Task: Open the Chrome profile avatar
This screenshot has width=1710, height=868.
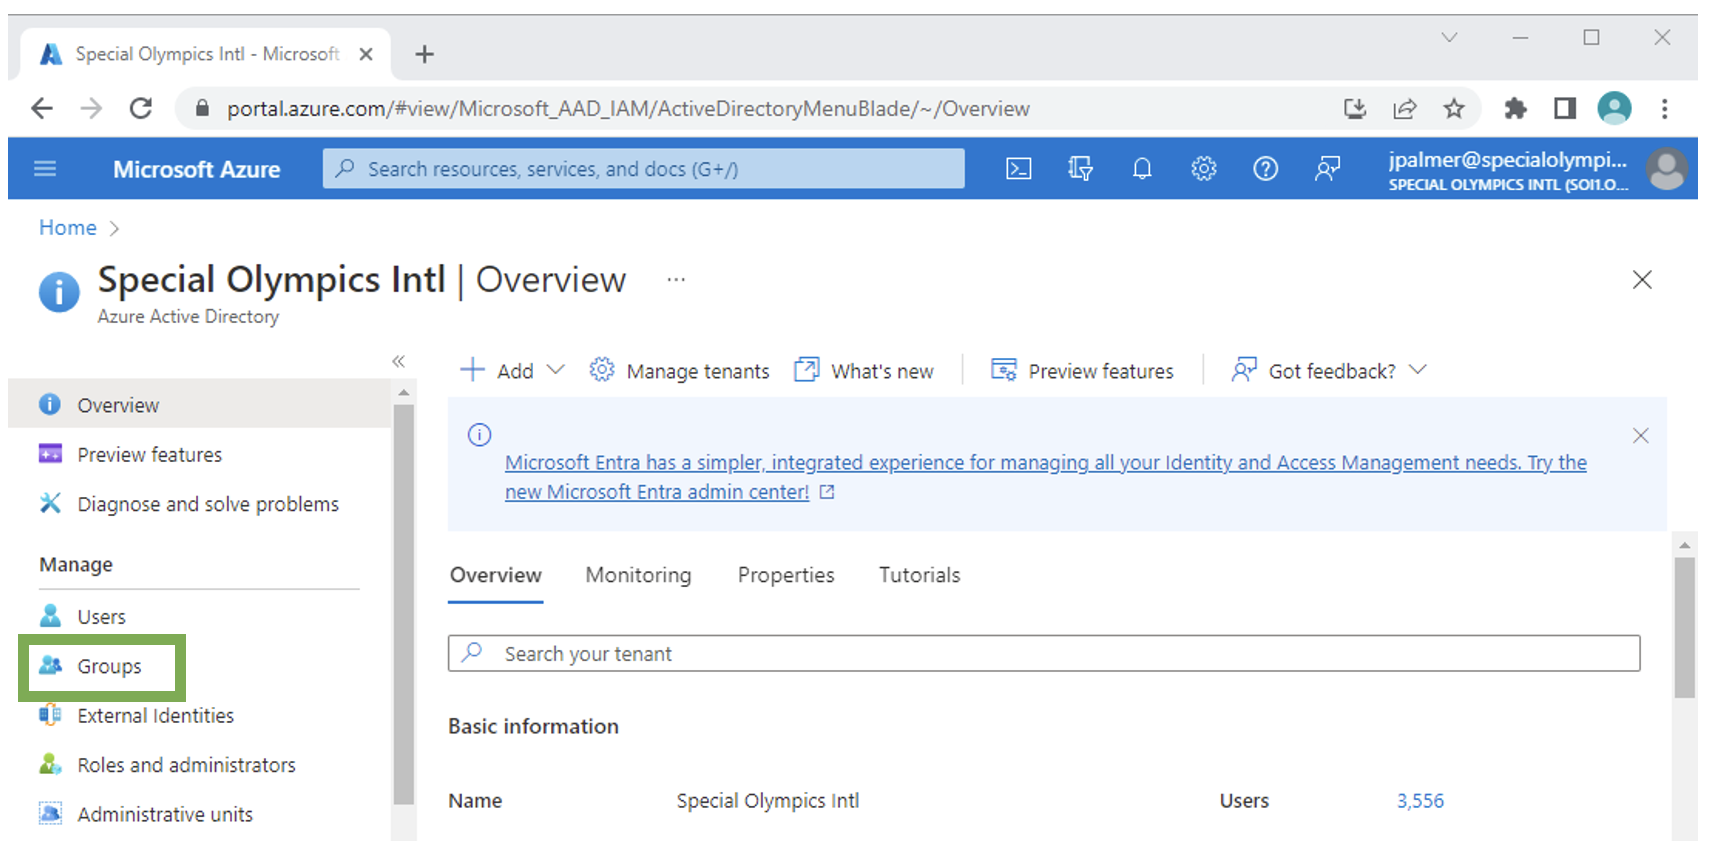Action: [x=1614, y=108]
